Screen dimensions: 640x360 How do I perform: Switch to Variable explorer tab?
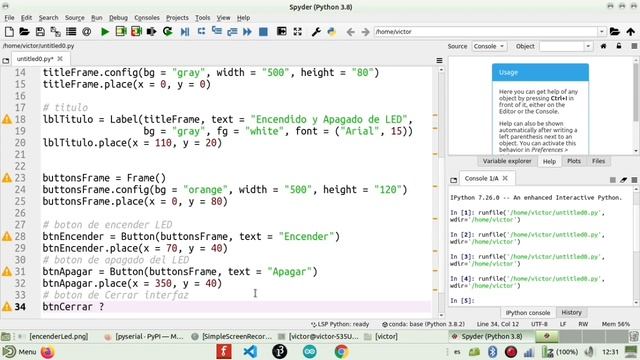click(x=507, y=161)
